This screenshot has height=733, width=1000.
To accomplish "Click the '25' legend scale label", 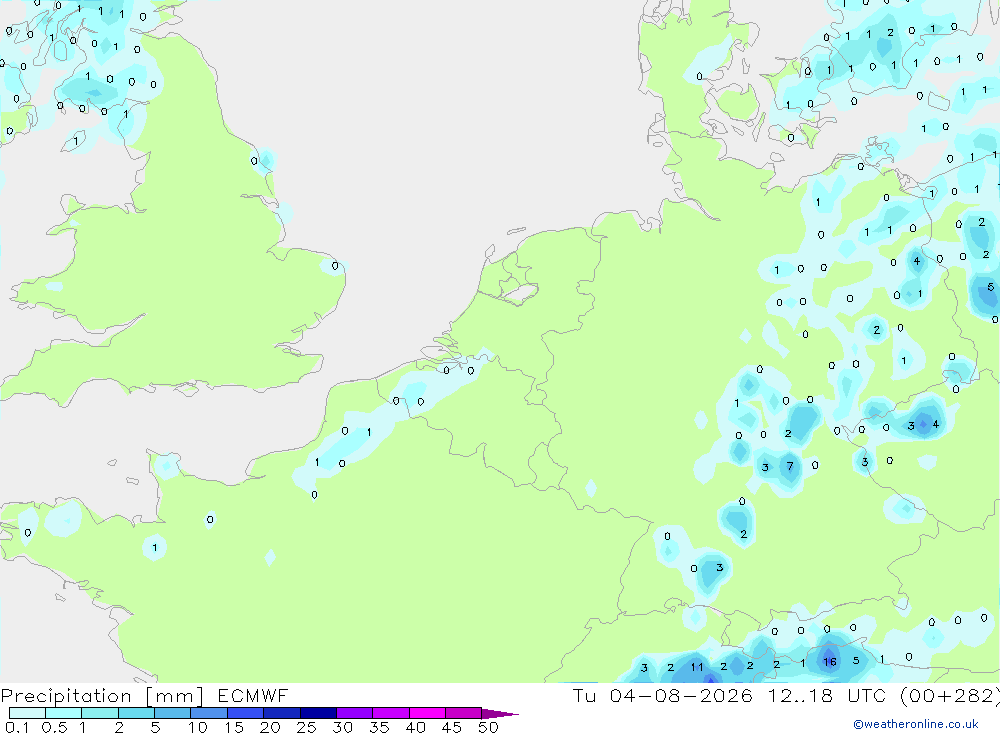I will click(x=306, y=727).
